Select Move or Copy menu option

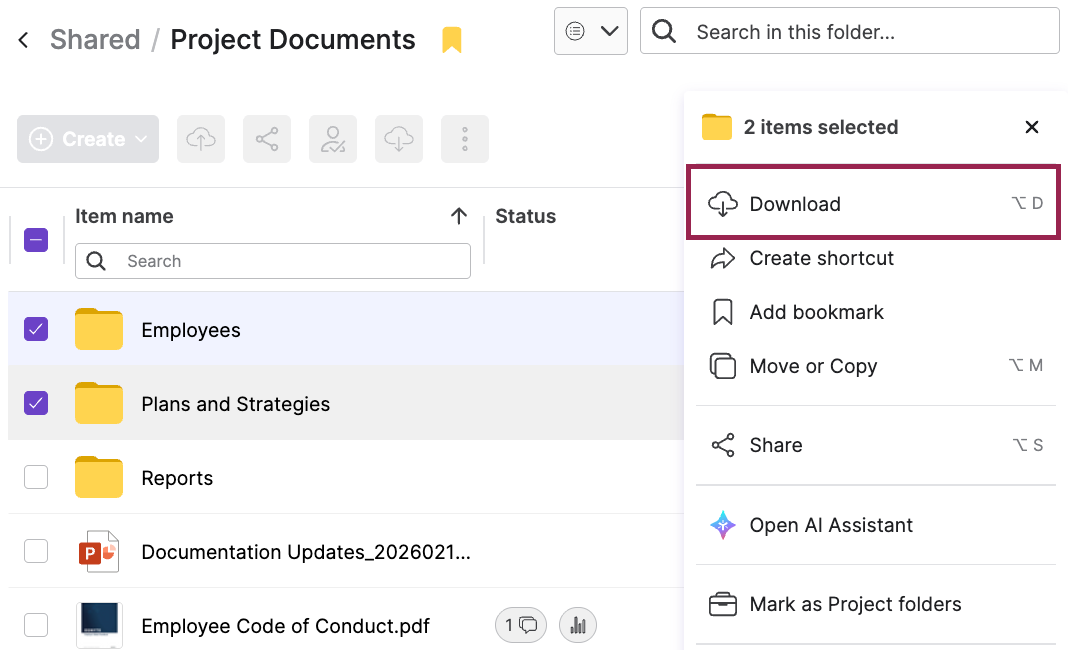point(813,366)
